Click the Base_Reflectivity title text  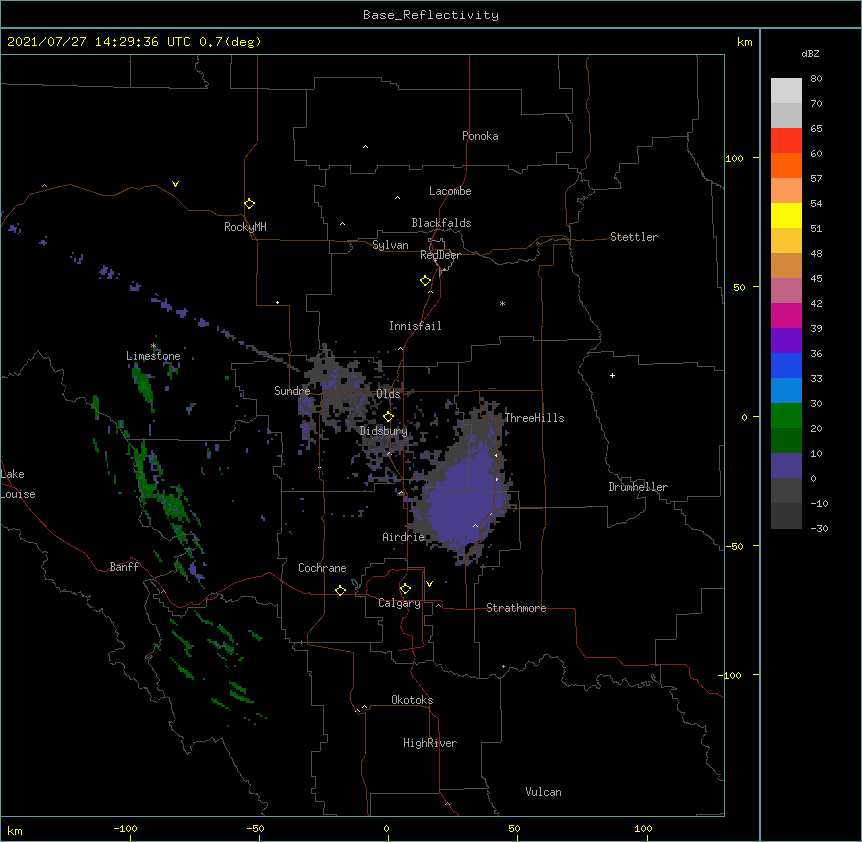[x=431, y=15]
